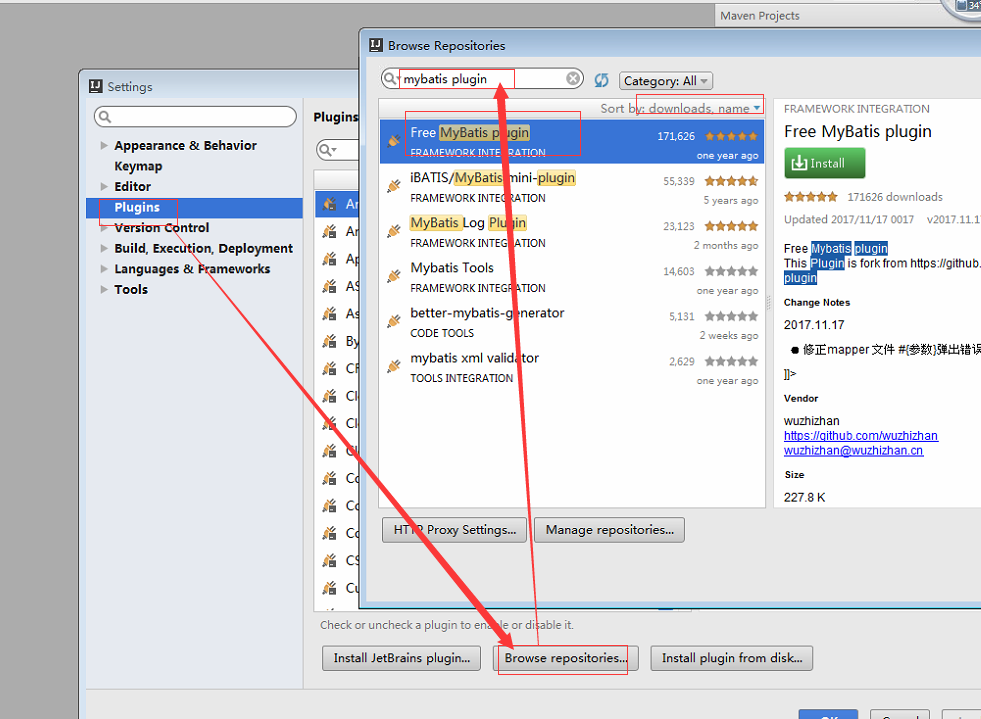The height and width of the screenshot is (719, 981).
Task: Select the Free MyBatis plugin row
Action: click(x=572, y=142)
